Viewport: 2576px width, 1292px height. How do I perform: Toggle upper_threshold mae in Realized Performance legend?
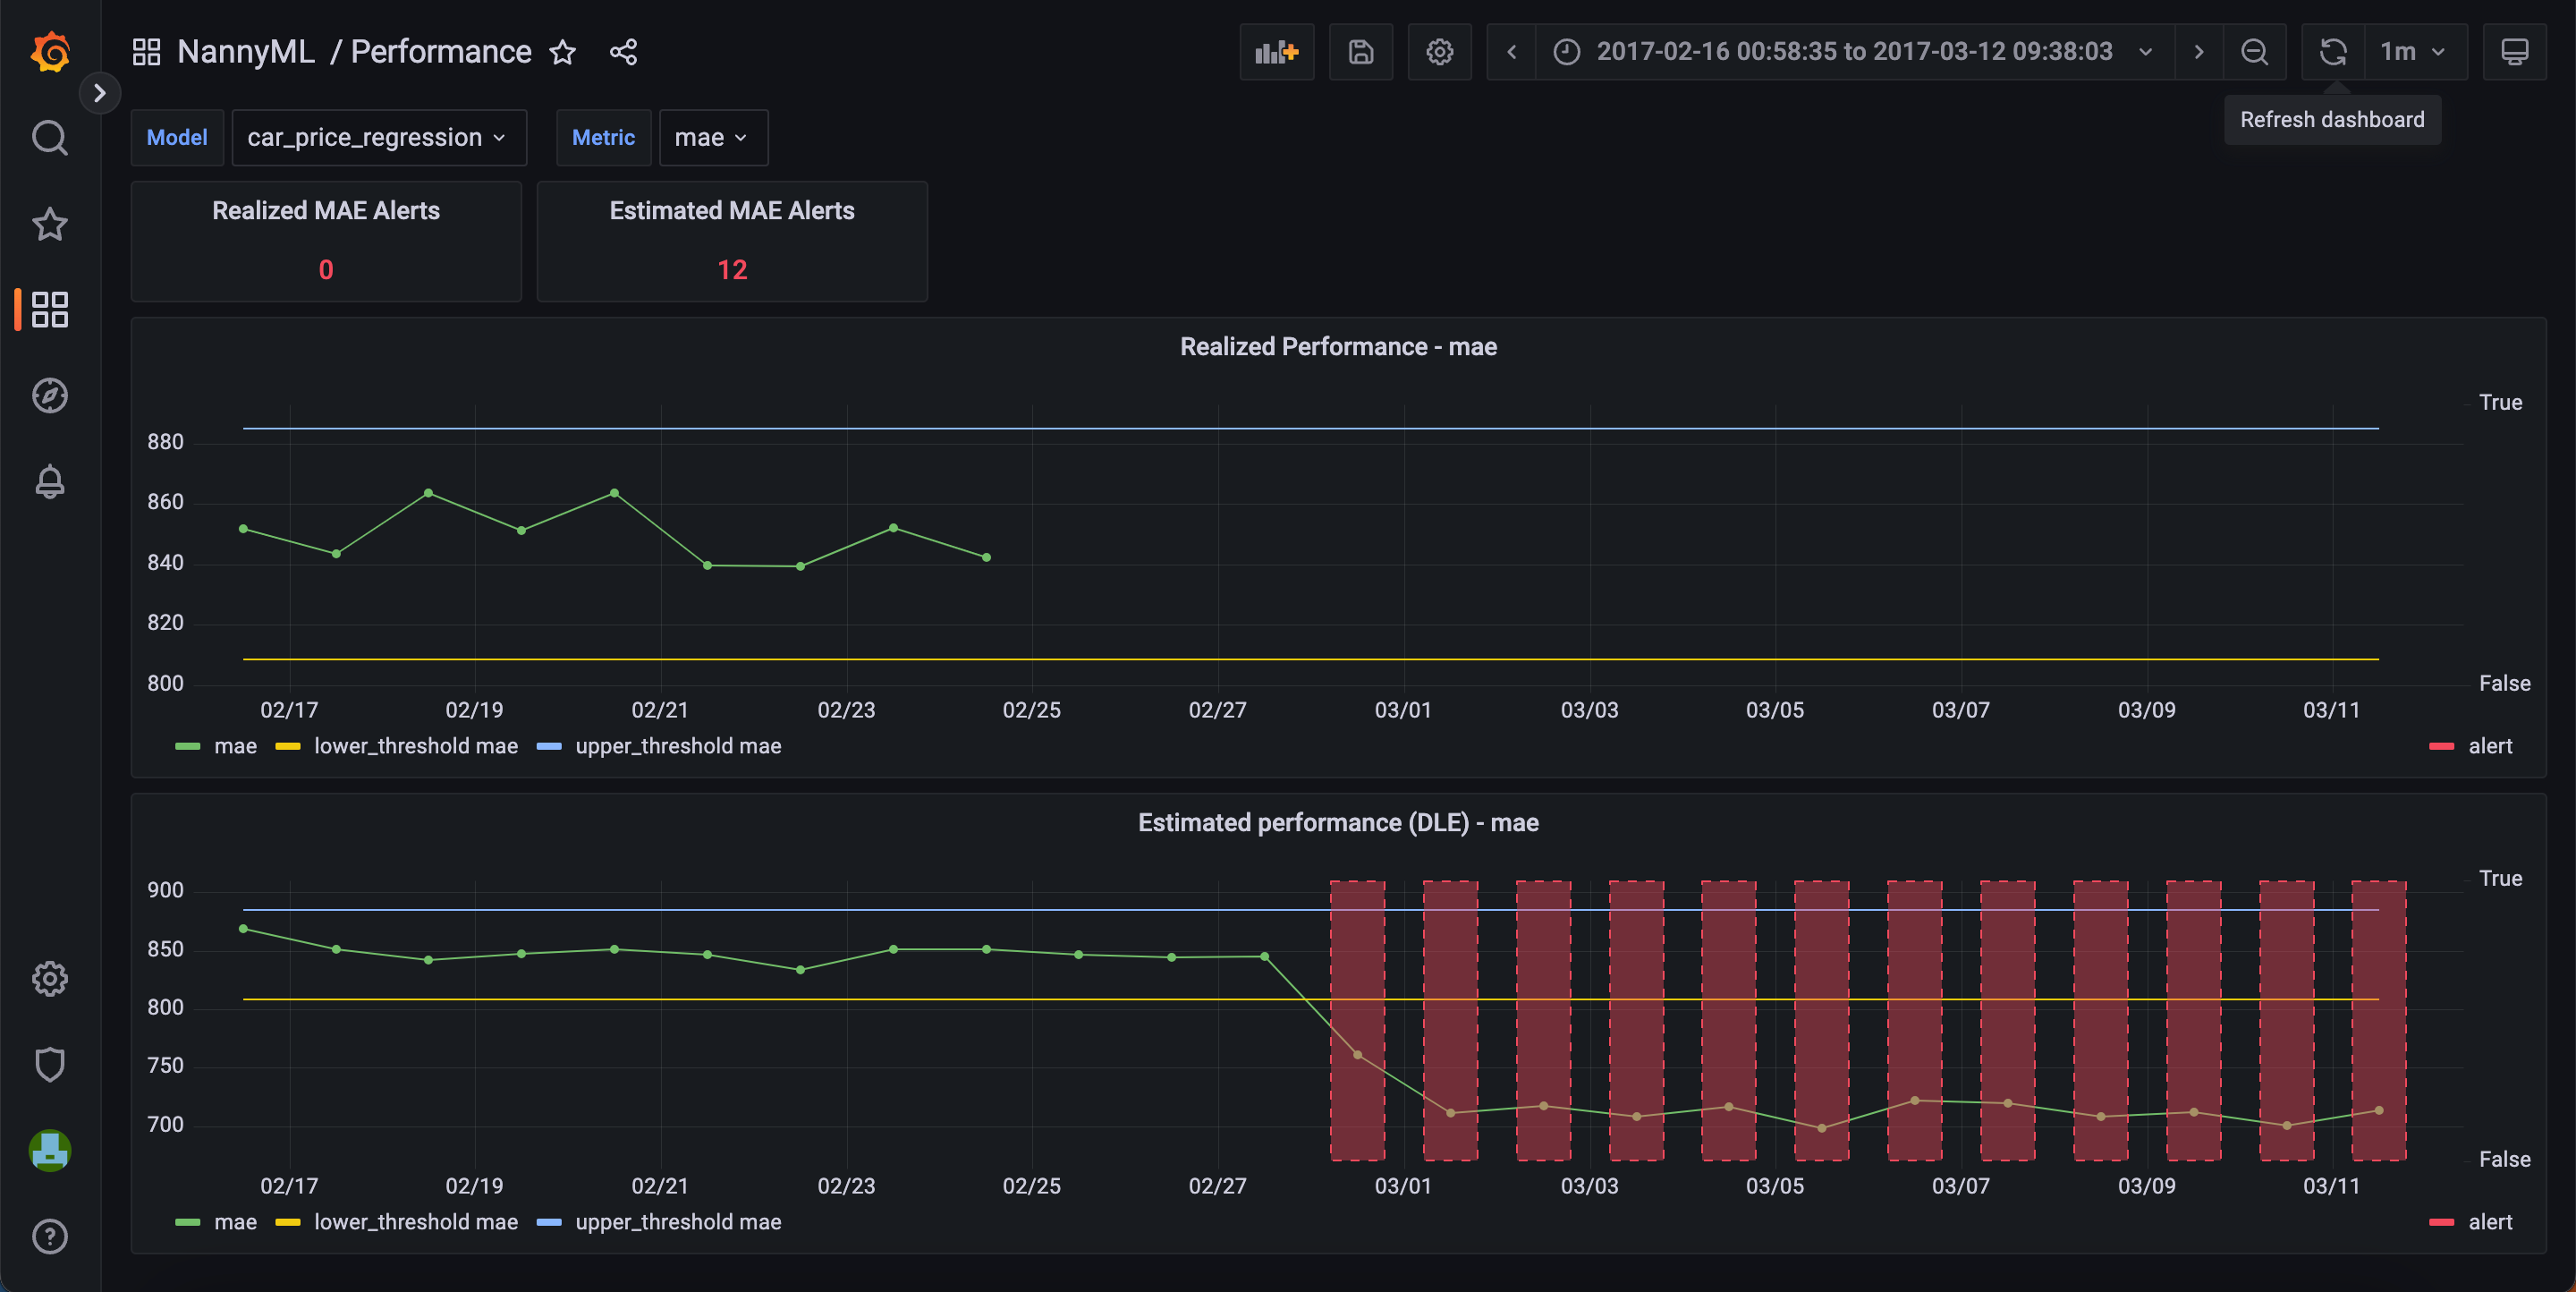[x=678, y=746]
